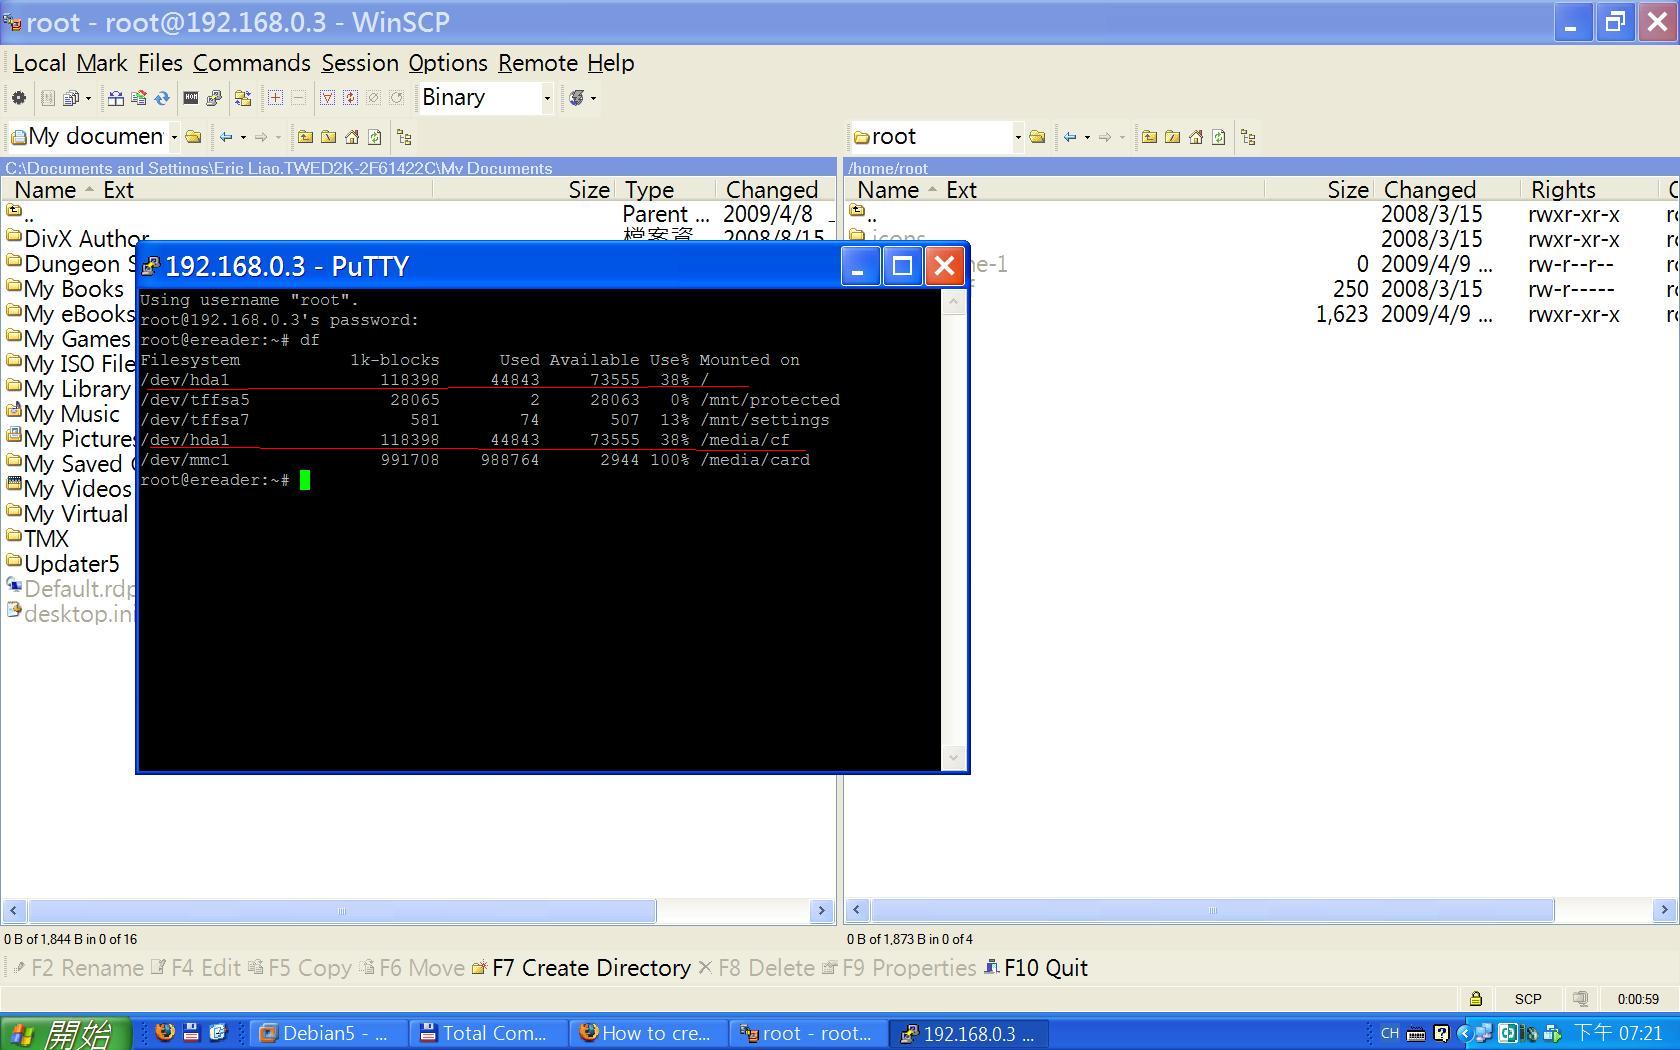Select the Updater5 folder
Image resolution: width=1680 pixels, height=1050 pixels.
(62, 564)
